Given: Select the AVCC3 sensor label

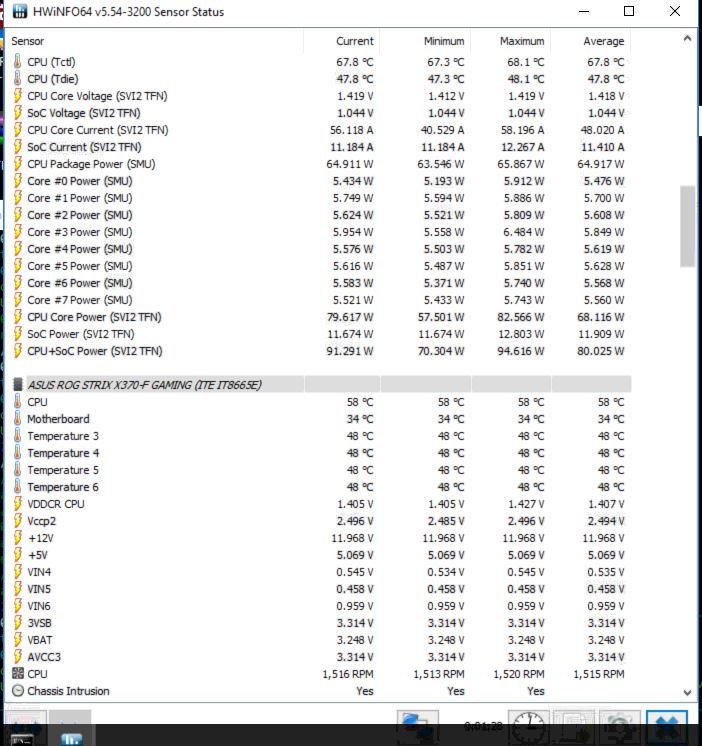Looking at the screenshot, I should (44, 657).
